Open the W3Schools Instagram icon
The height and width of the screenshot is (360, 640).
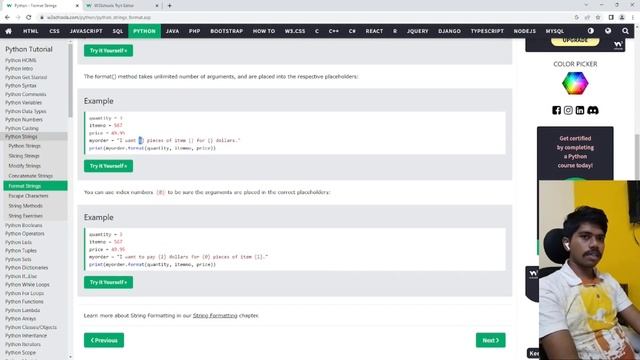click(x=568, y=110)
